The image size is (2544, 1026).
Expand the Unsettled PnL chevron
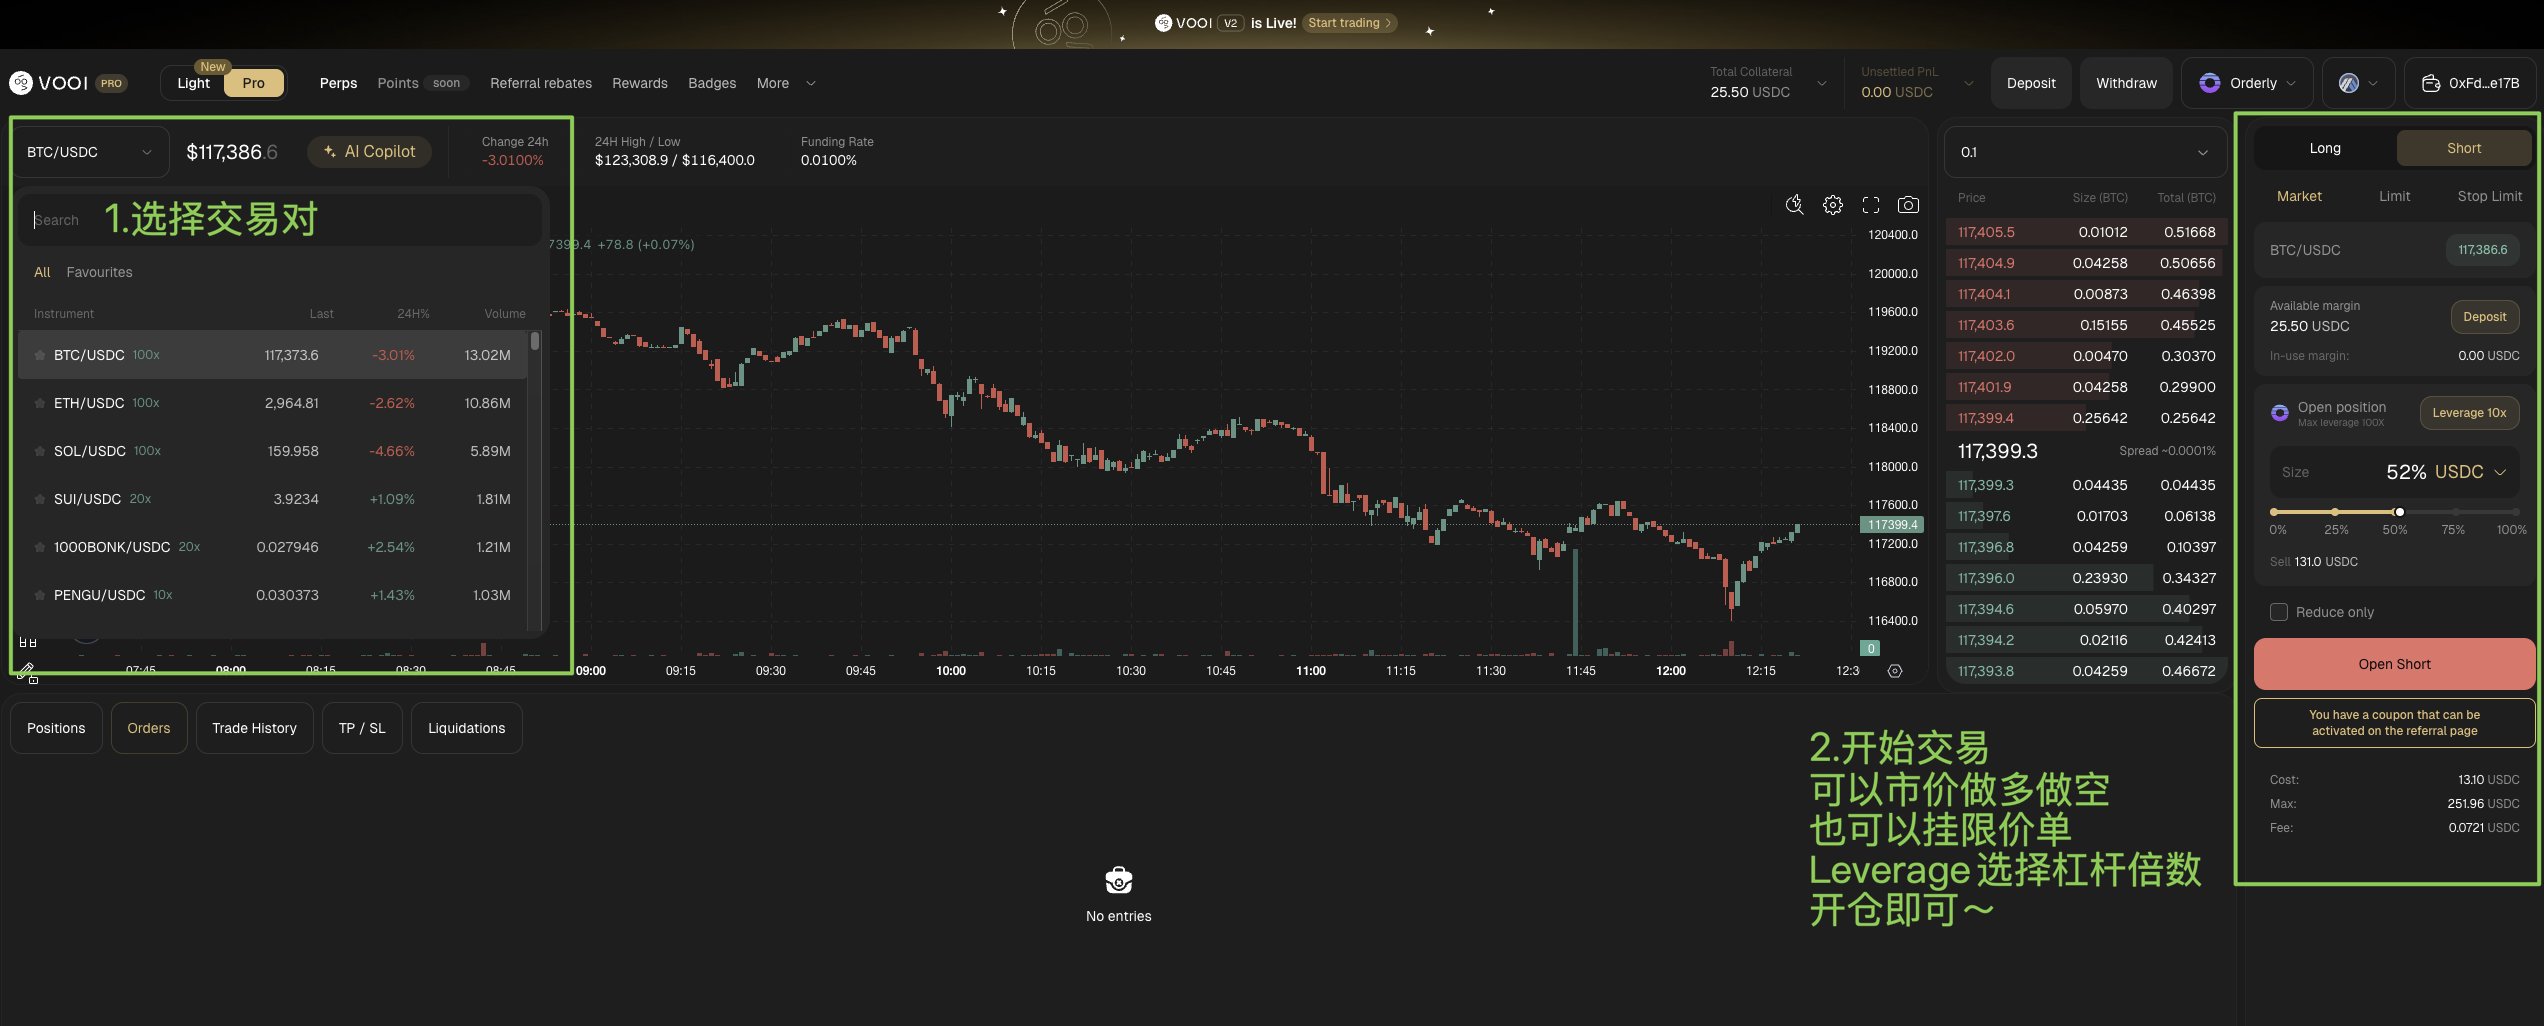point(1968,83)
